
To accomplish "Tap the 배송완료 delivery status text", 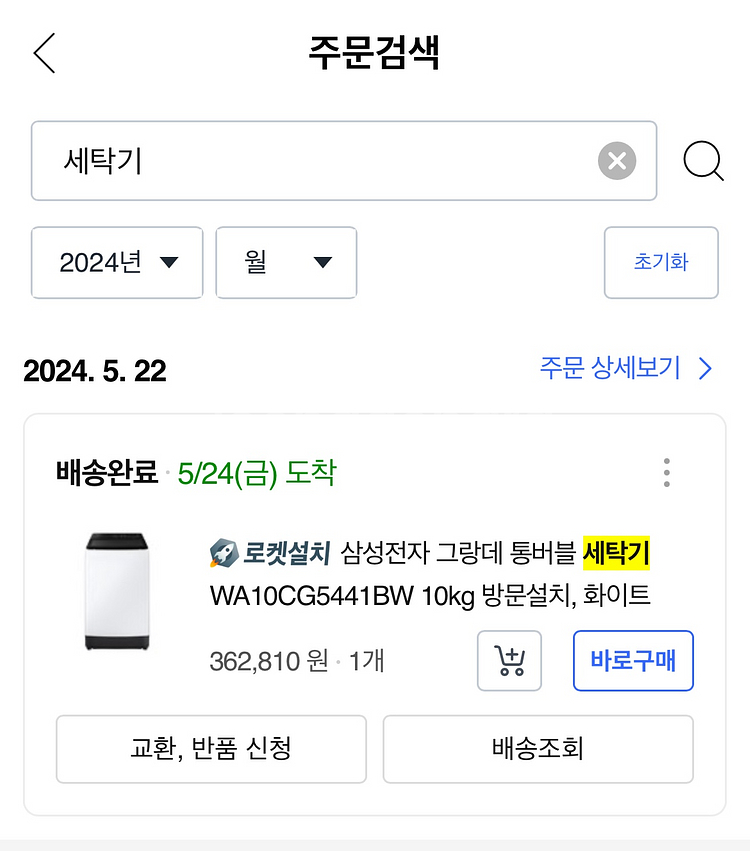I will [x=107, y=472].
